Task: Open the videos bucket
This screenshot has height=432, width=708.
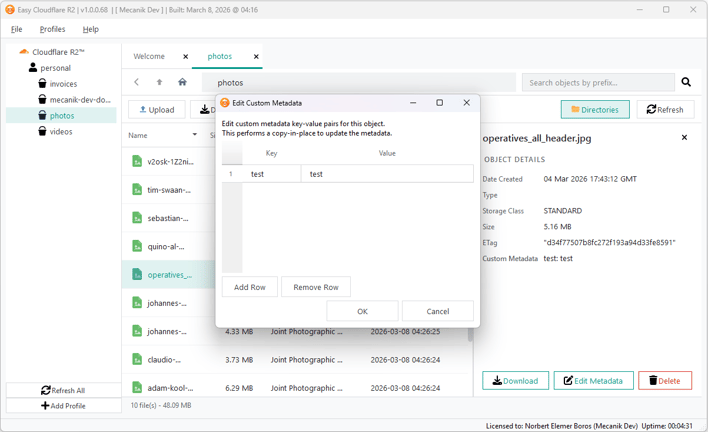Action: [x=61, y=131]
